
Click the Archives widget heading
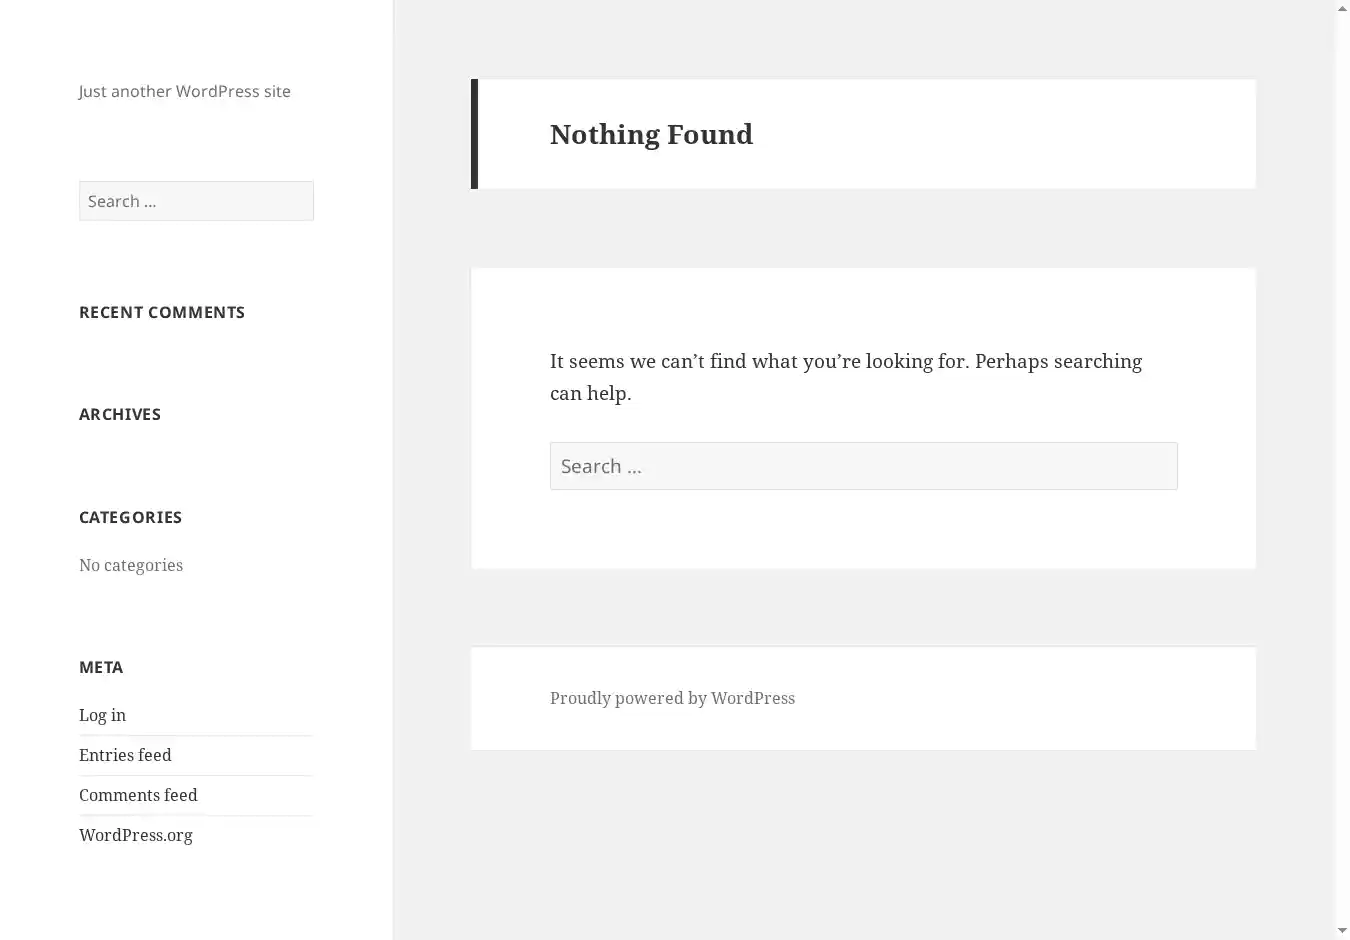tap(120, 414)
